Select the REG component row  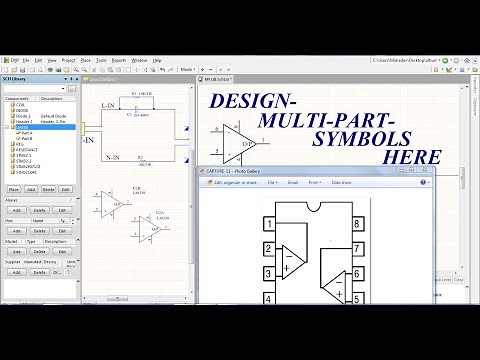[x=40, y=144]
